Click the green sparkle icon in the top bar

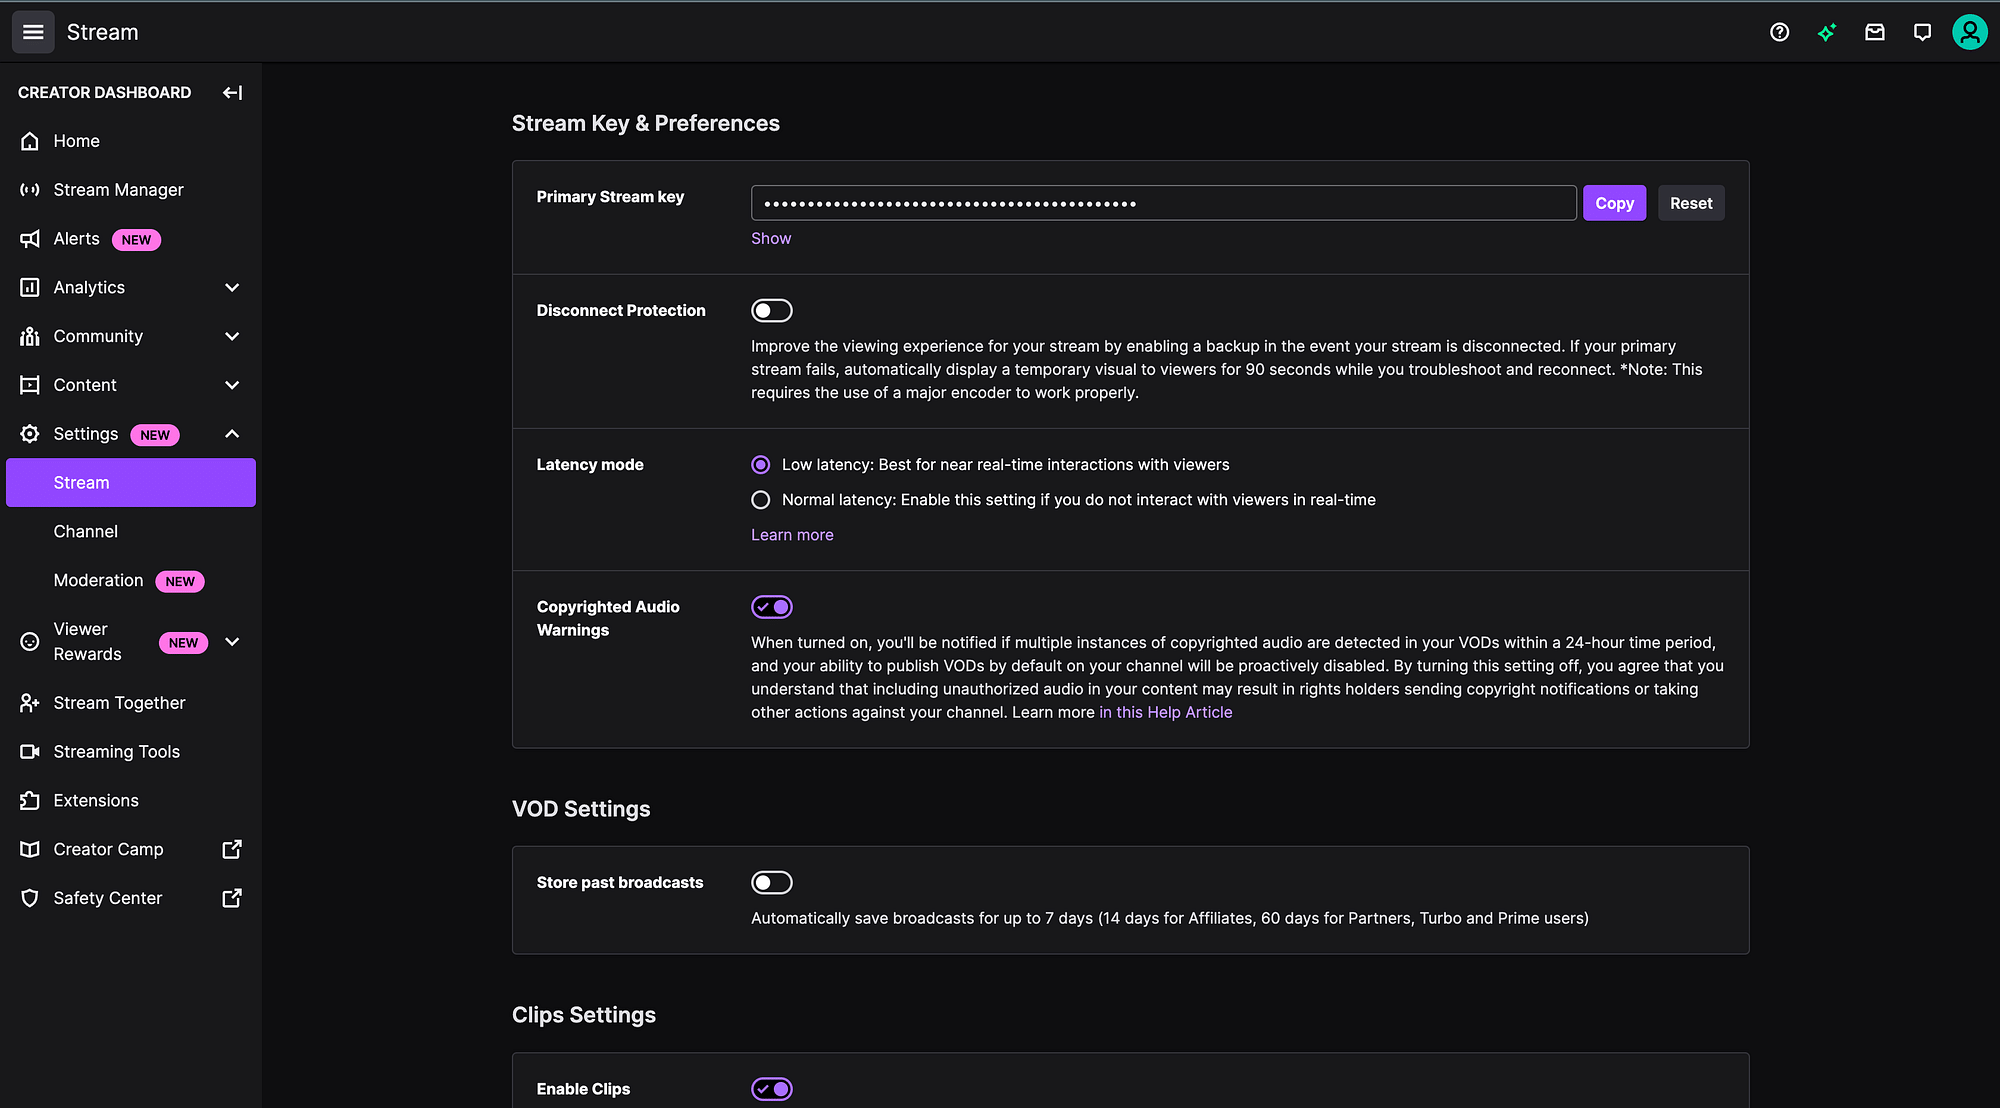(x=1827, y=32)
